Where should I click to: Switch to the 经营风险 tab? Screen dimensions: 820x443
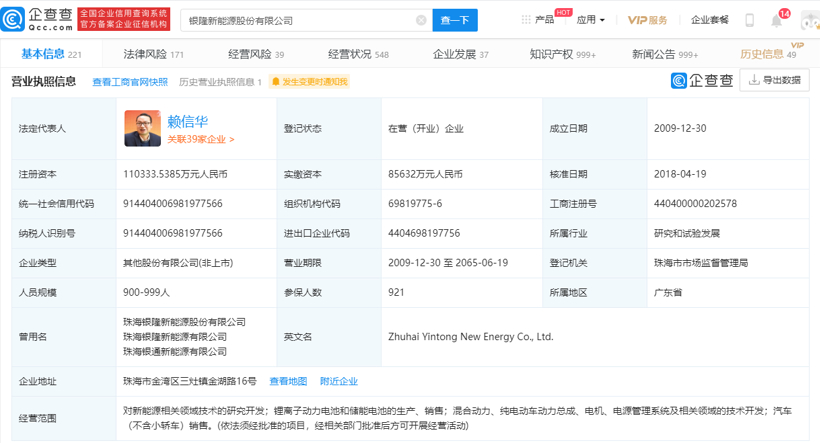pos(256,54)
